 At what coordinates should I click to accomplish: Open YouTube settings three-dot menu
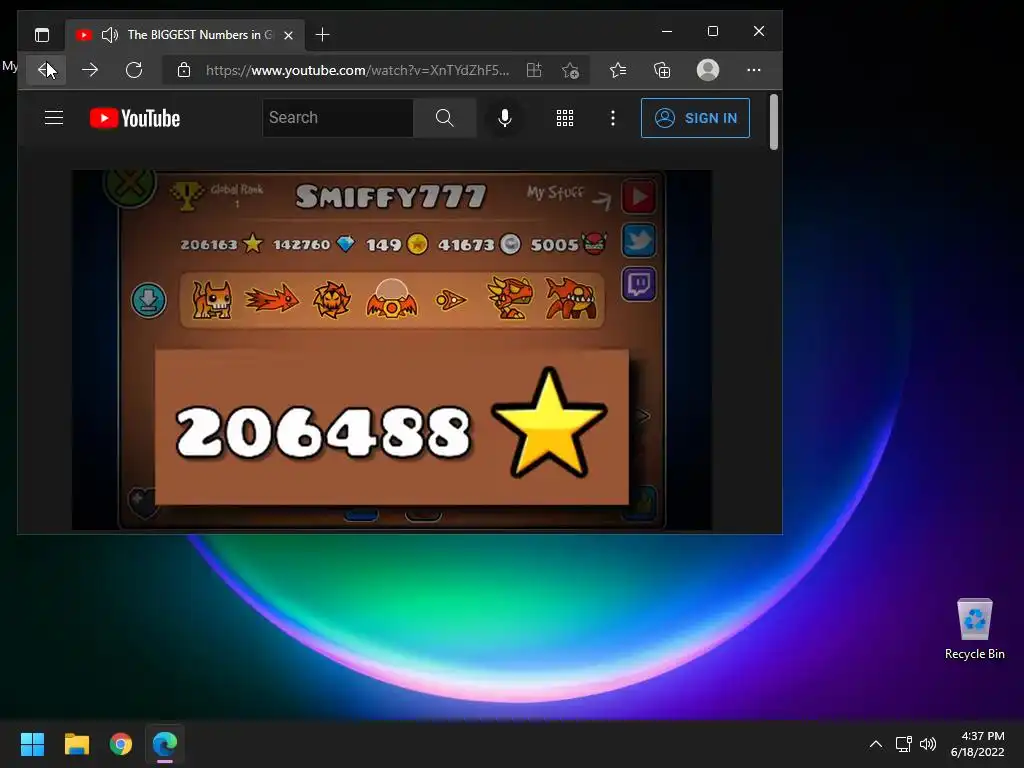[613, 118]
